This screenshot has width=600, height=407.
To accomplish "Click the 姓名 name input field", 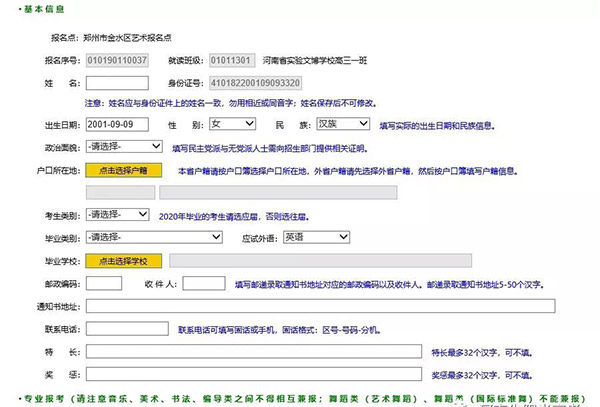I will (x=143, y=81).
